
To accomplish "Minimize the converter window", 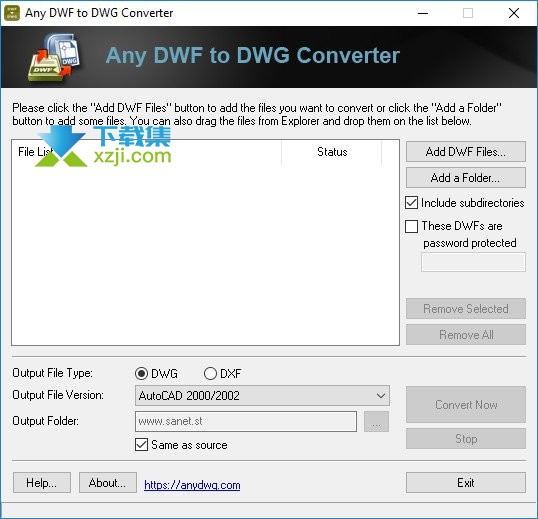I will [x=423, y=13].
